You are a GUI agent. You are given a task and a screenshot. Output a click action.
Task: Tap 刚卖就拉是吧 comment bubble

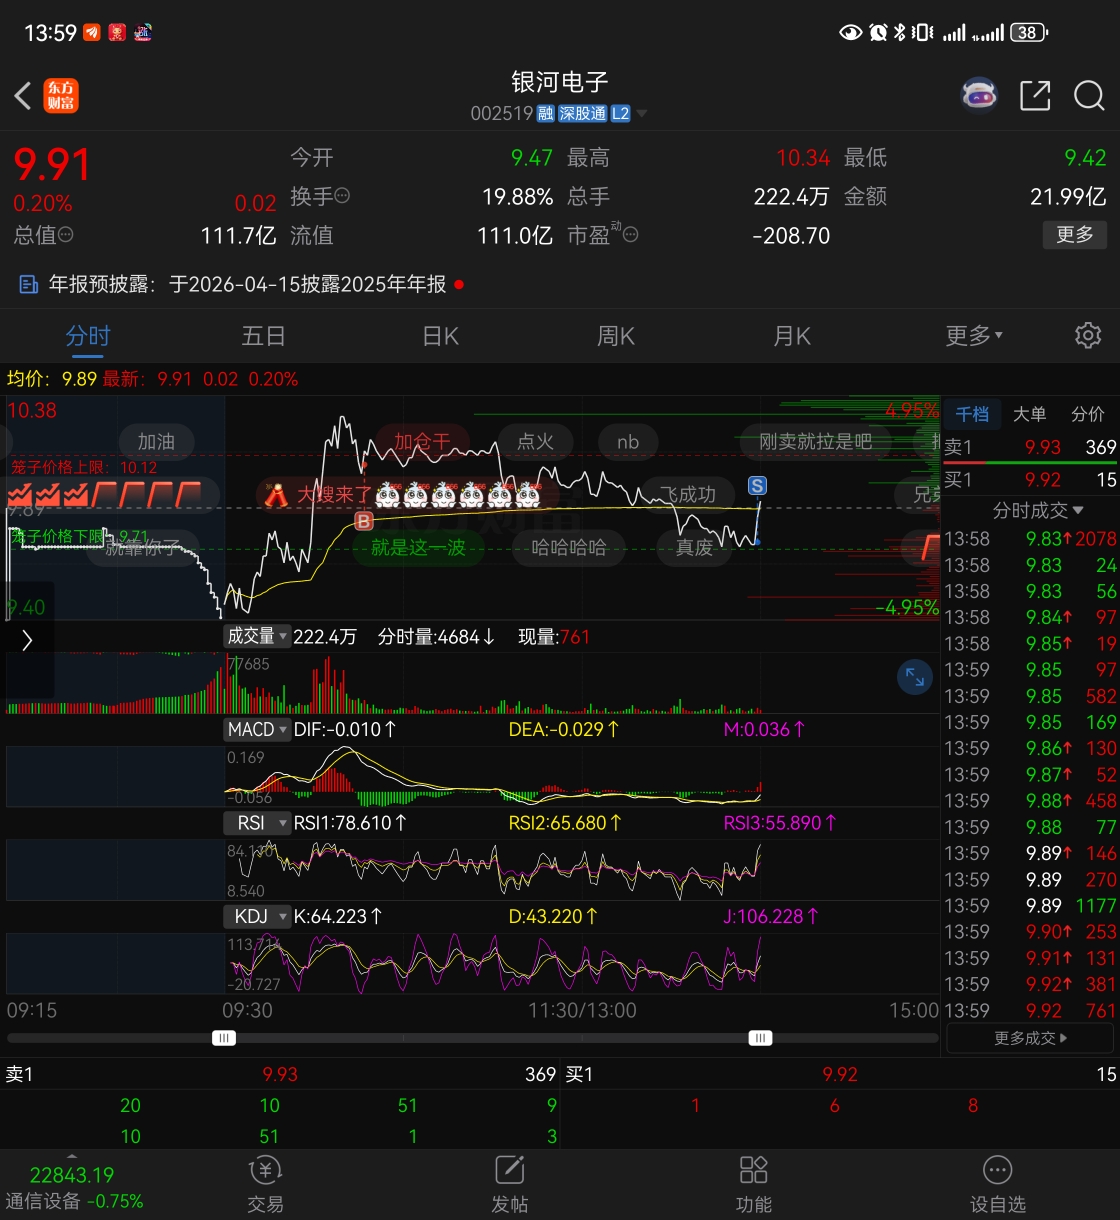[x=815, y=441]
